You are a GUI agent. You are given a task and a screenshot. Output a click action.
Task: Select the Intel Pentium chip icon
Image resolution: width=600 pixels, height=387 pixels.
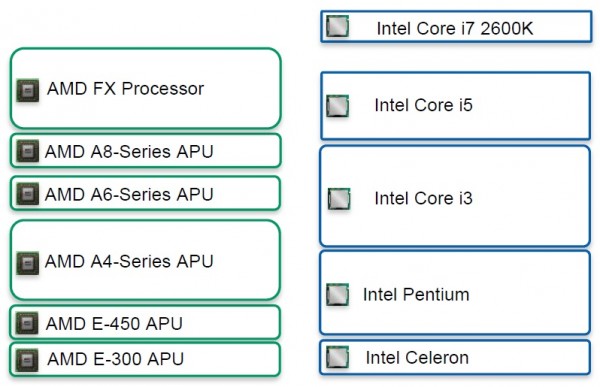point(338,294)
